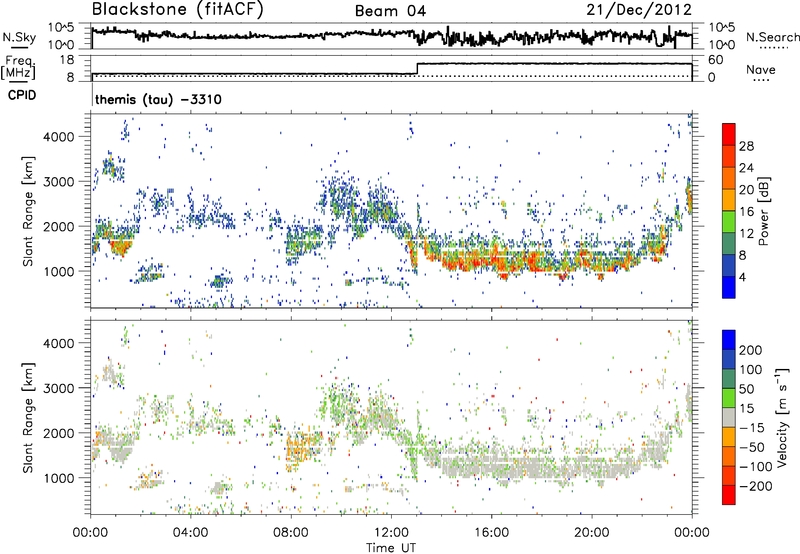Click the "1000" tick in the velocity panel
This screenshot has height=554, width=800.
pos(58,478)
